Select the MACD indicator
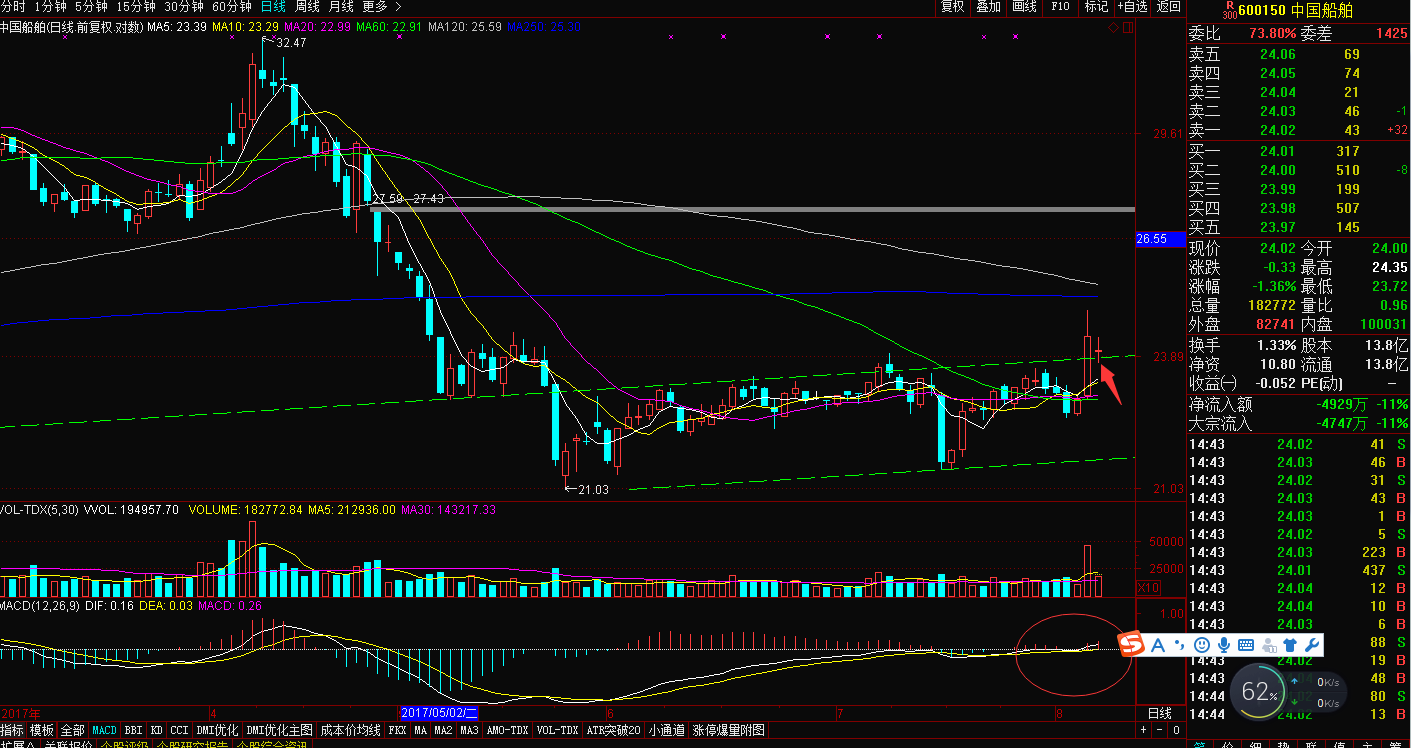The image size is (1411, 748). (104, 731)
